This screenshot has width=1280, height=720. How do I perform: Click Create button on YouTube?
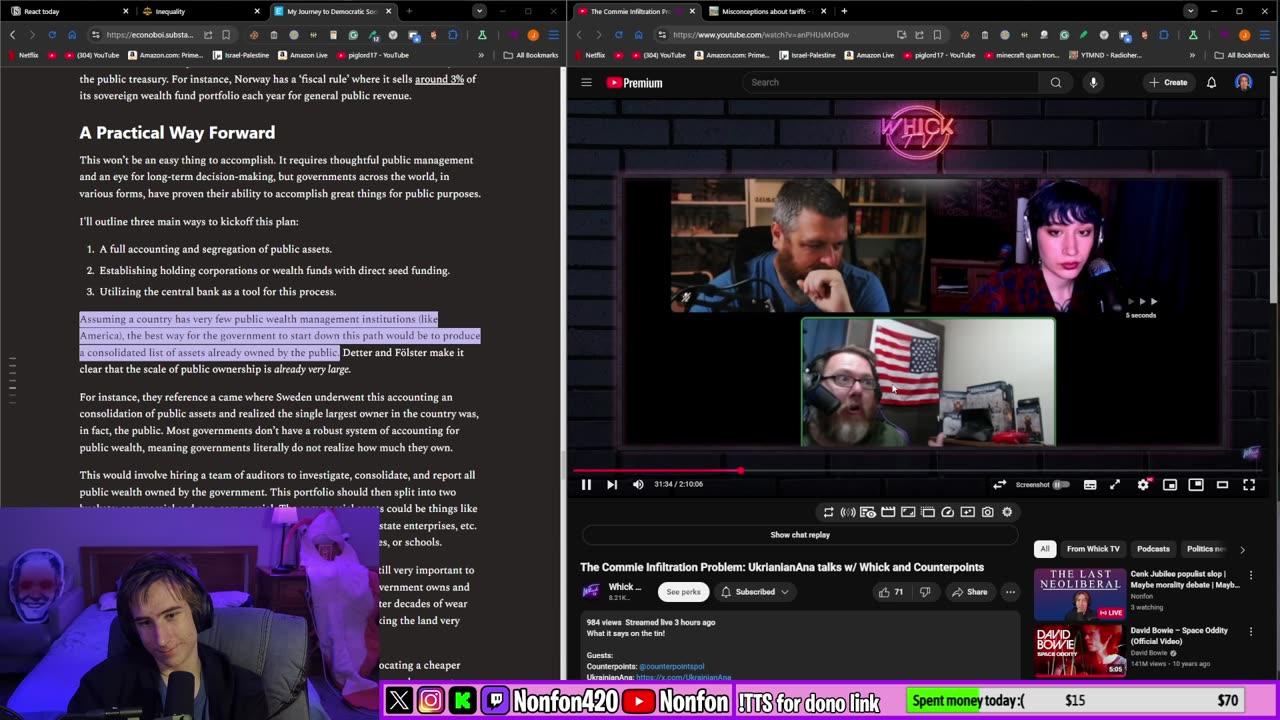[x=1168, y=82]
